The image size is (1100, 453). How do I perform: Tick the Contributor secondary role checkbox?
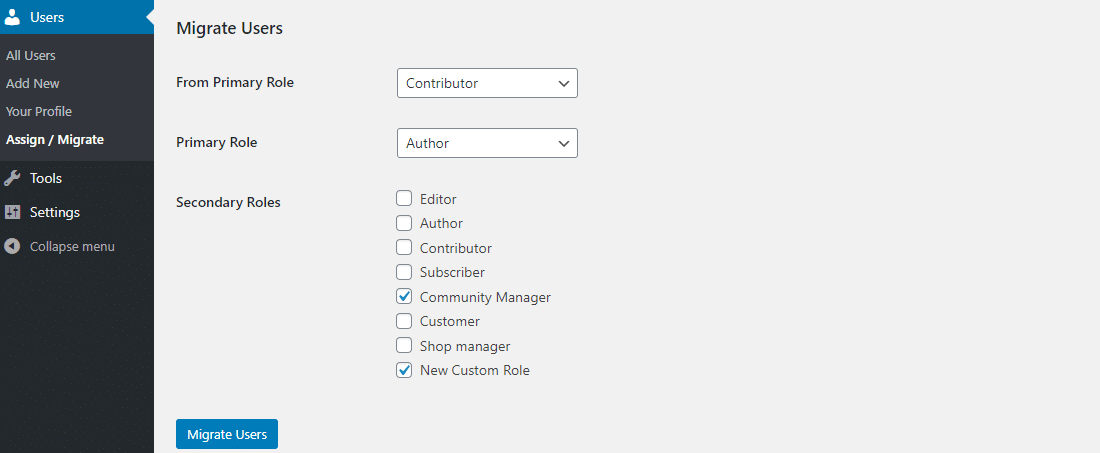pos(404,248)
